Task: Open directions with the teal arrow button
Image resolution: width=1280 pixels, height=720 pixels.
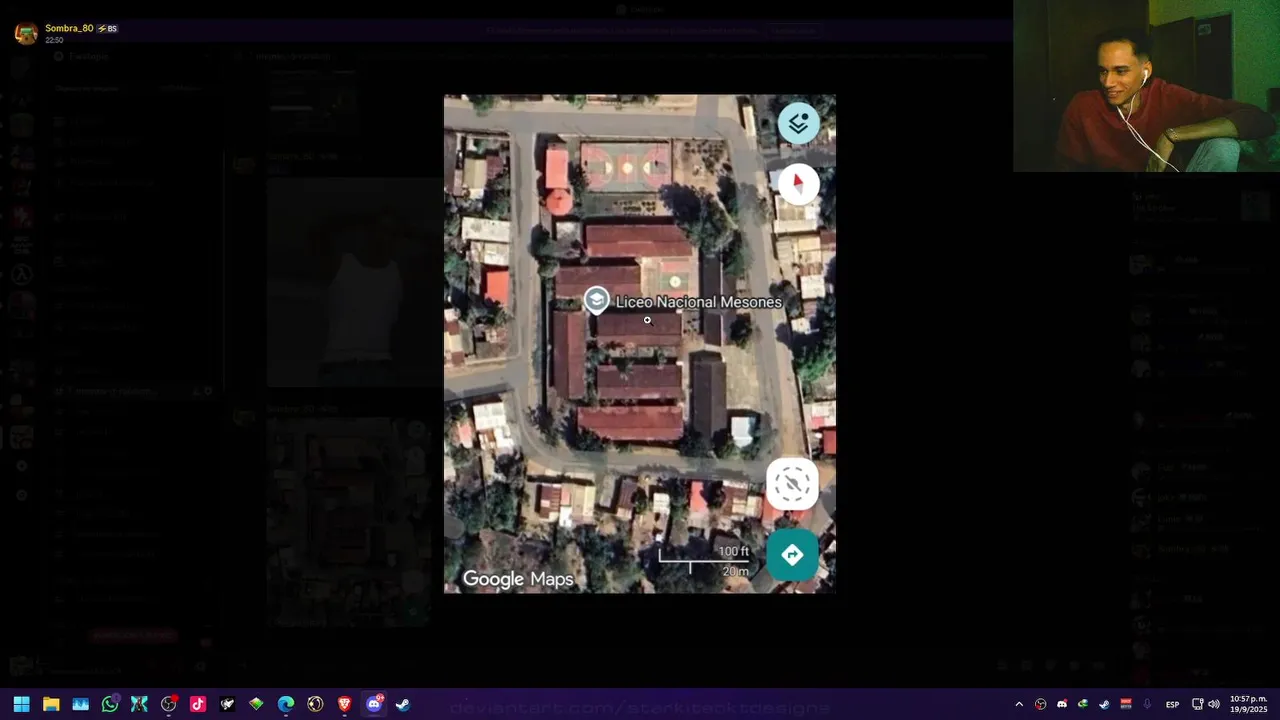Action: [x=792, y=554]
